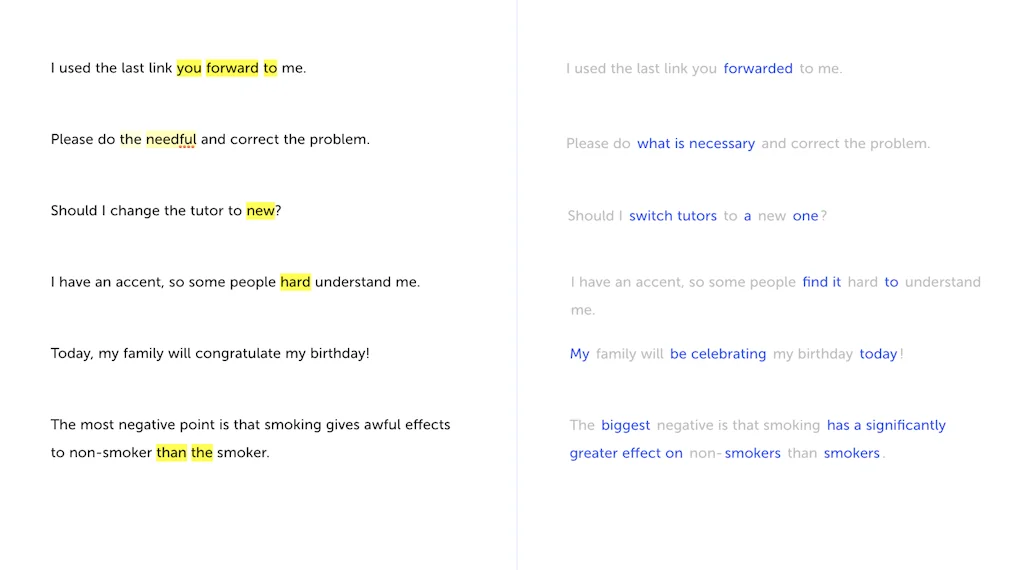Viewport: 1024px width, 570px height.
Task: Click the highlighted word "you" in first sentence
Action: click(x=189, y=68)
